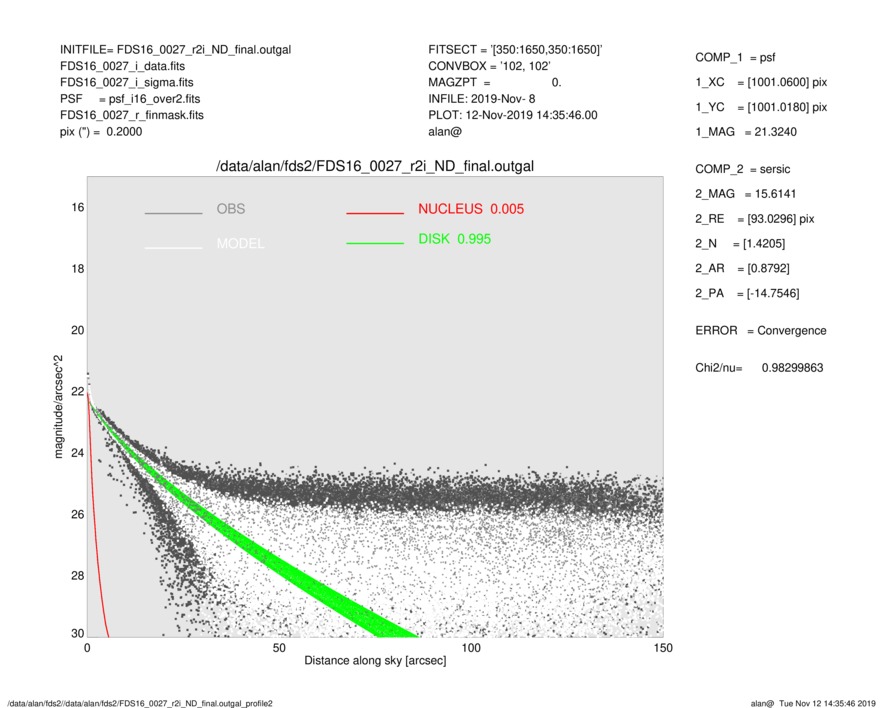
Task: Click the PLOT: 12-Nov-2019 14:35:46.00 timestamp
Action: pyautogui.click(x=512, y=115)
